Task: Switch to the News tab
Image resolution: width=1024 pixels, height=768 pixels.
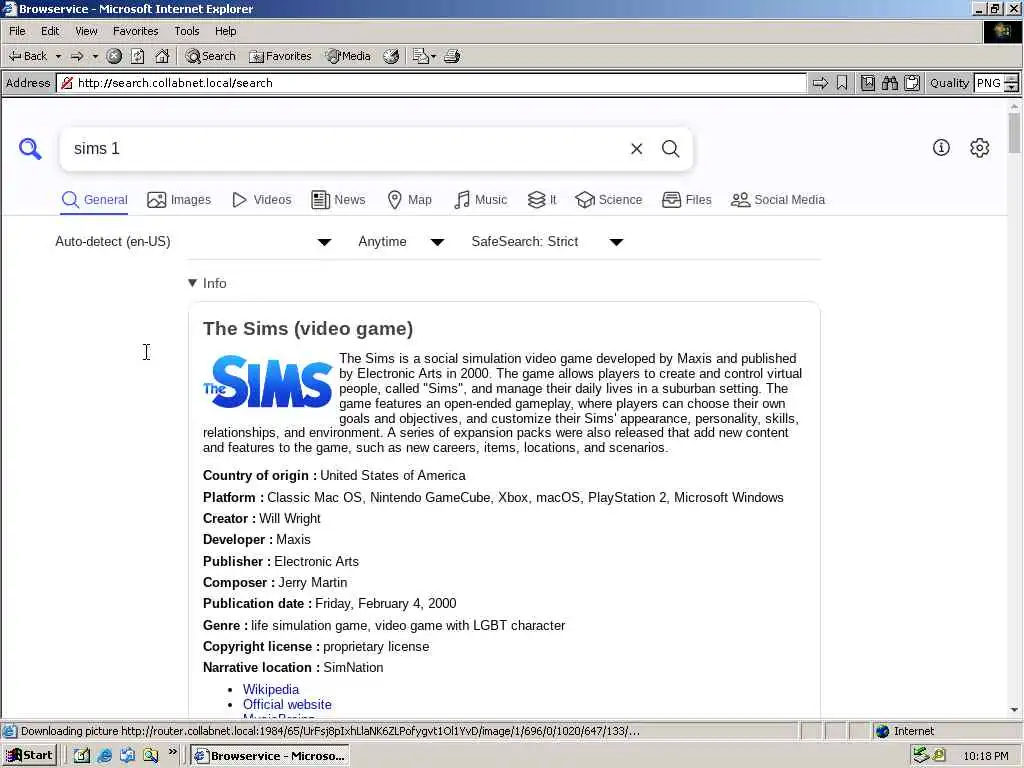Action: coord(338,200)
